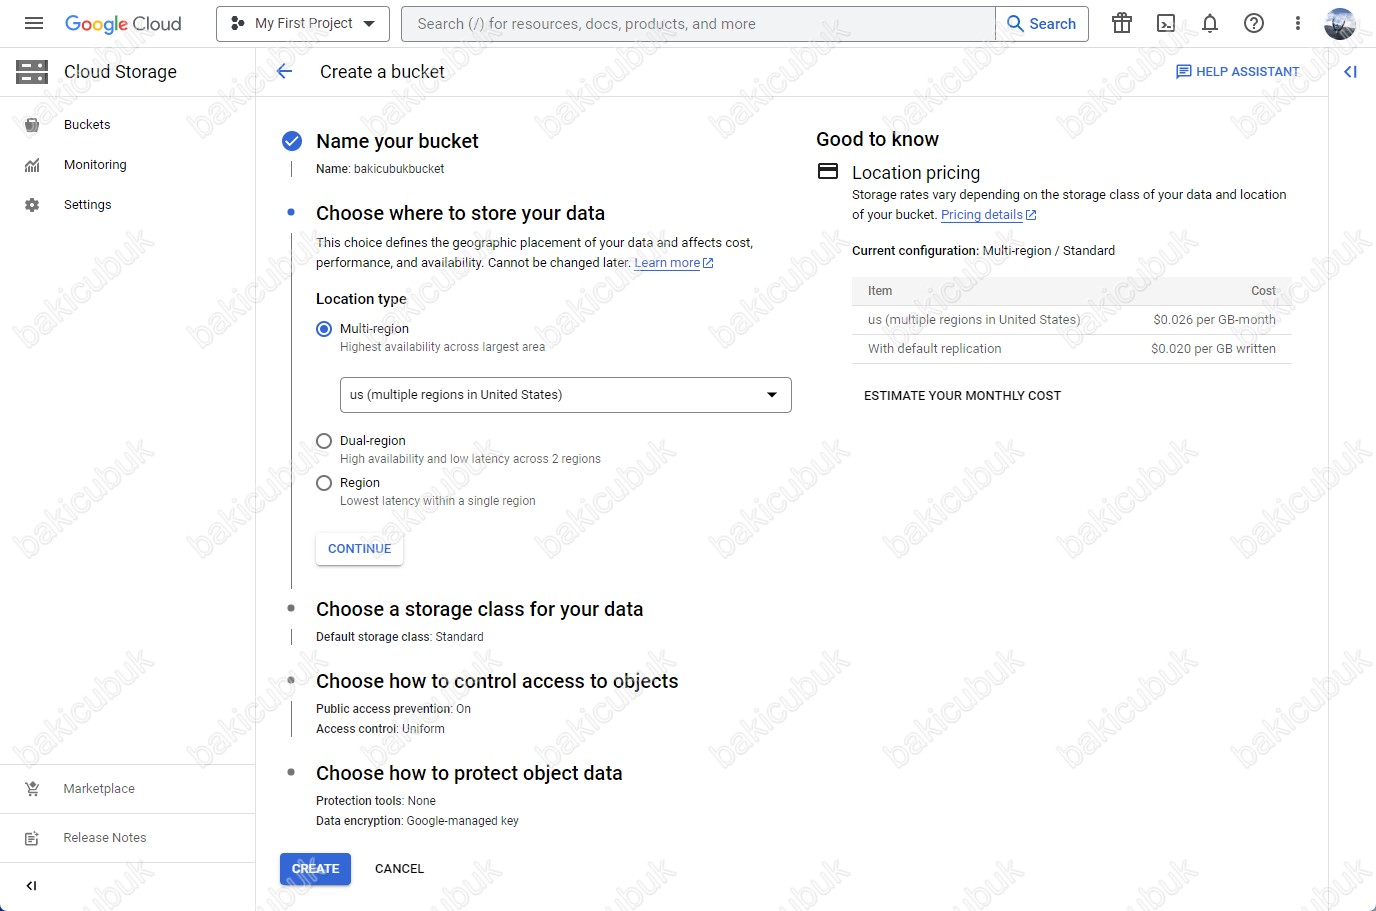Activate Cloud Shell terminal icon
1376x911 pixels.
coord(1166,23)
